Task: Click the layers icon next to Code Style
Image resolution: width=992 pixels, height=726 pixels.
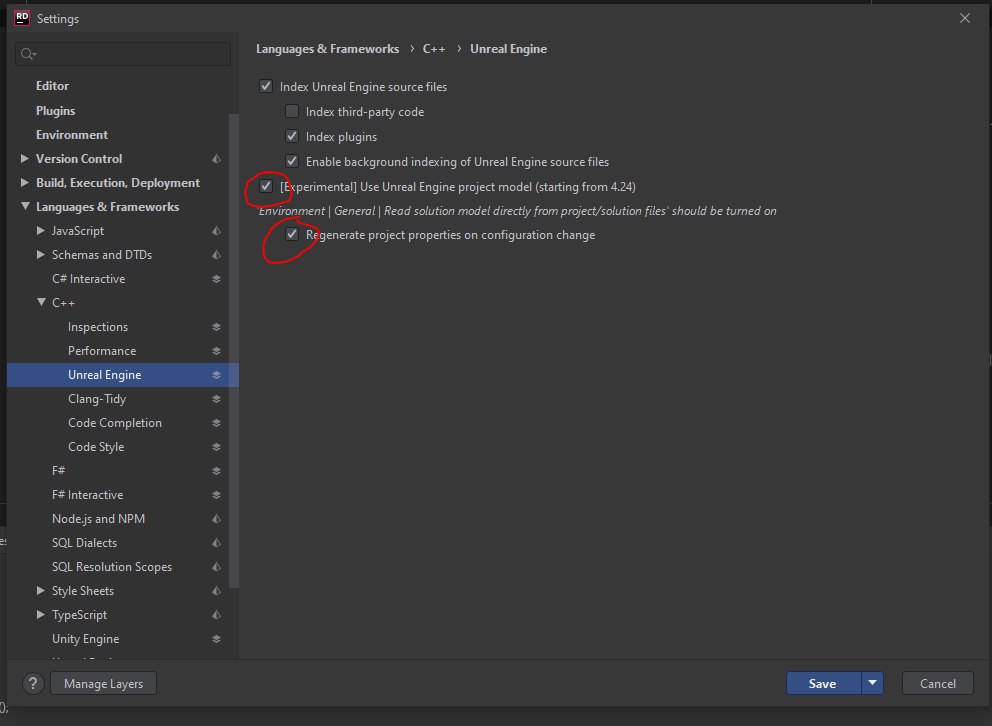Action: pos(216,447)
